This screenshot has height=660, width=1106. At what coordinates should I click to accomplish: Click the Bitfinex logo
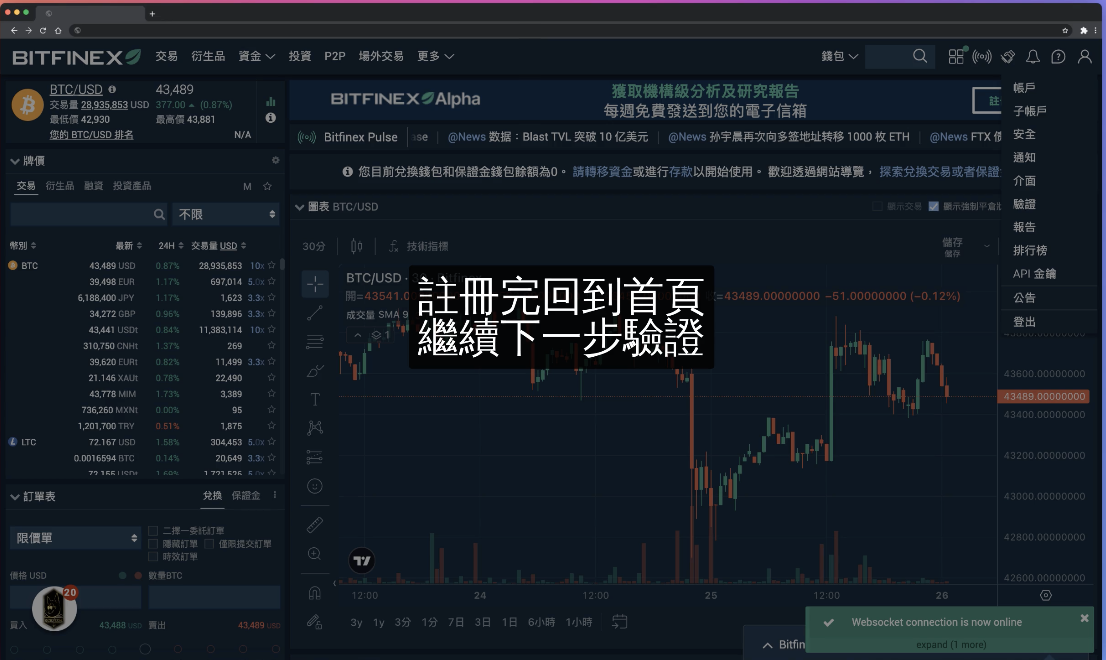(76, 57)
